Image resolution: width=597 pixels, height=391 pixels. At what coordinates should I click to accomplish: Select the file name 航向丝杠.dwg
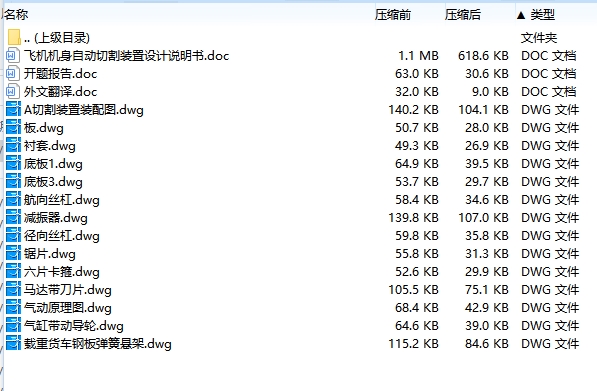point(62,200)
